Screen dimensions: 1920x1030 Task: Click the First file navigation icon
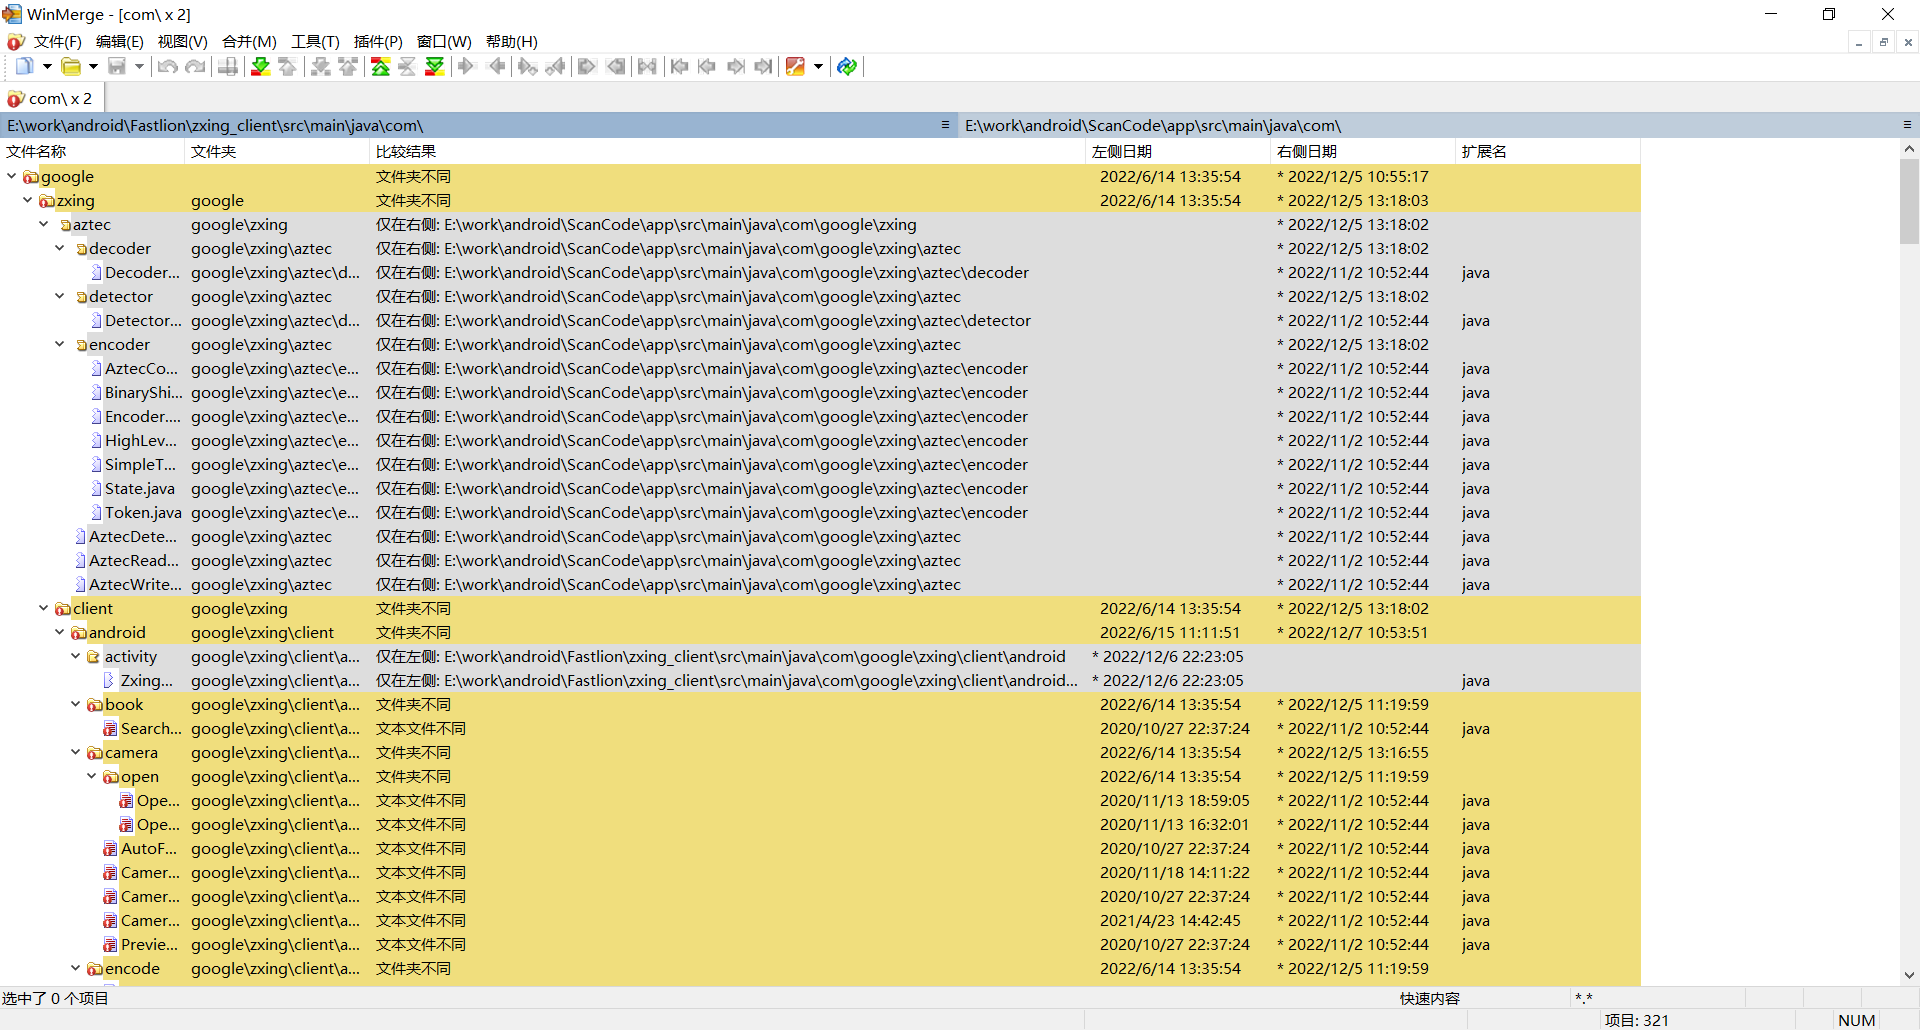(x=679, y=66)
